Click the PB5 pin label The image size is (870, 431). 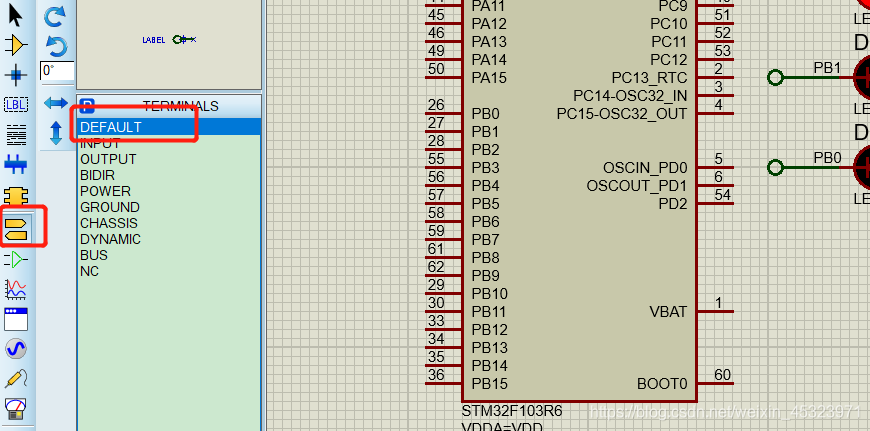tap(485, 204)
